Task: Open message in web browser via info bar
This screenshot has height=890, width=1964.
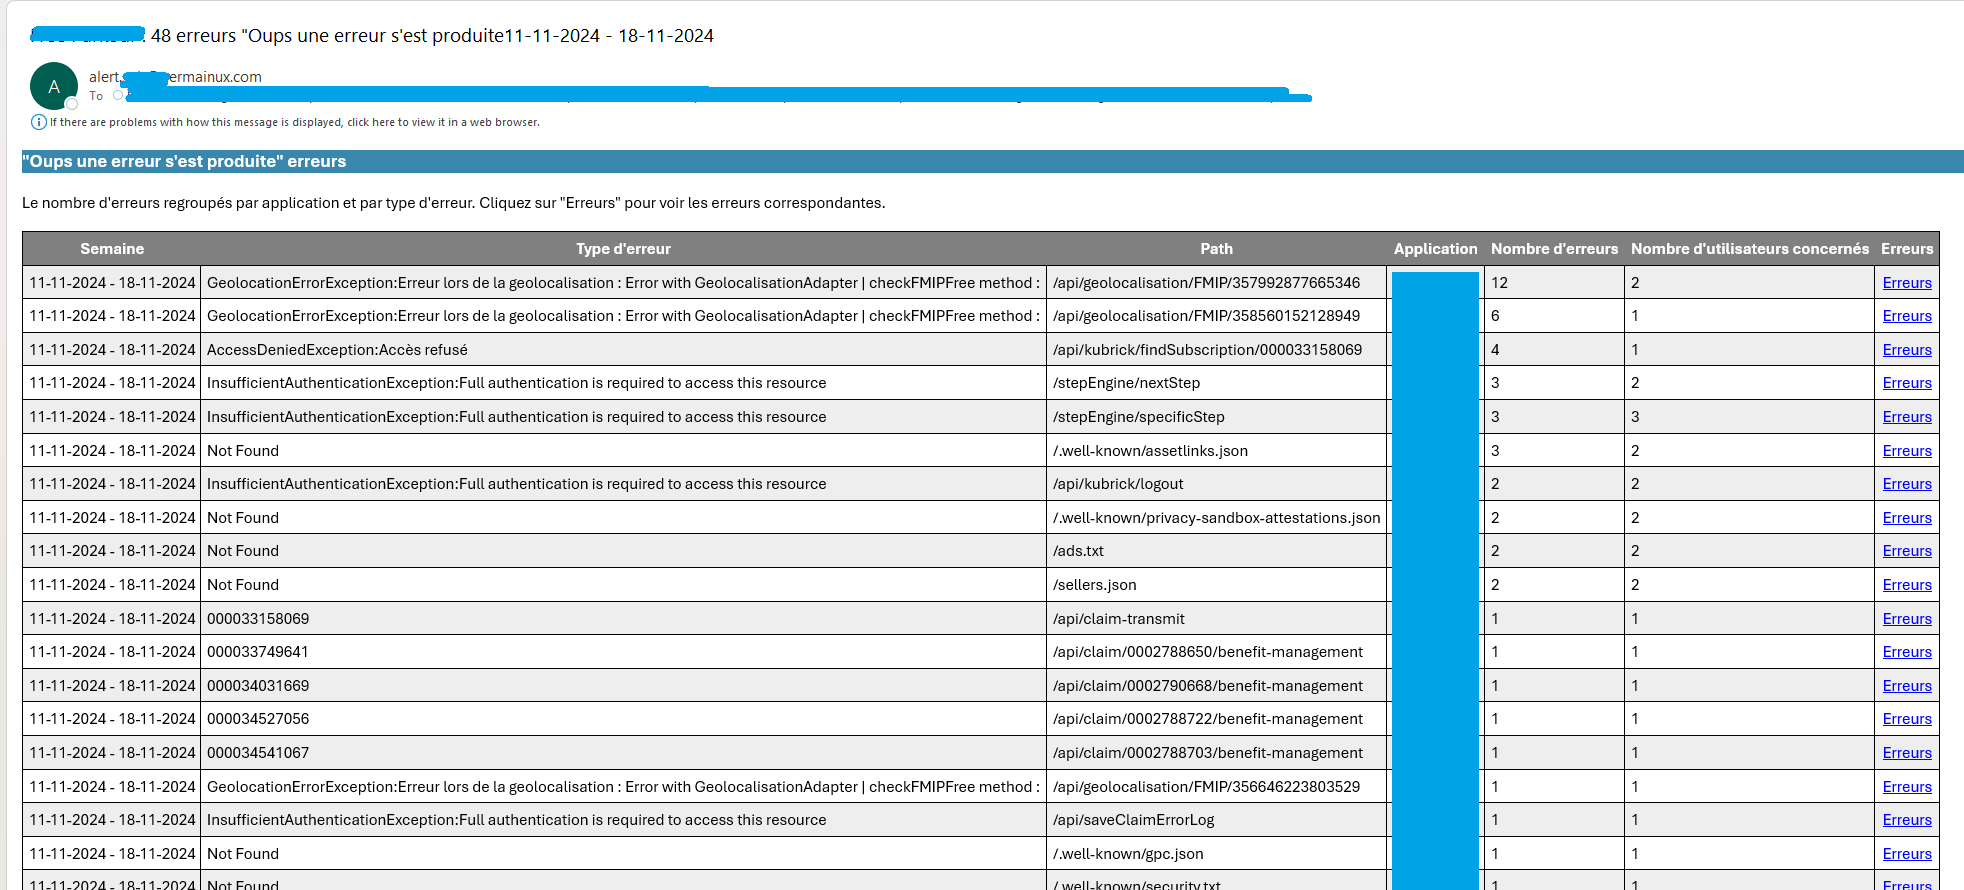Action: coord(294,122)
